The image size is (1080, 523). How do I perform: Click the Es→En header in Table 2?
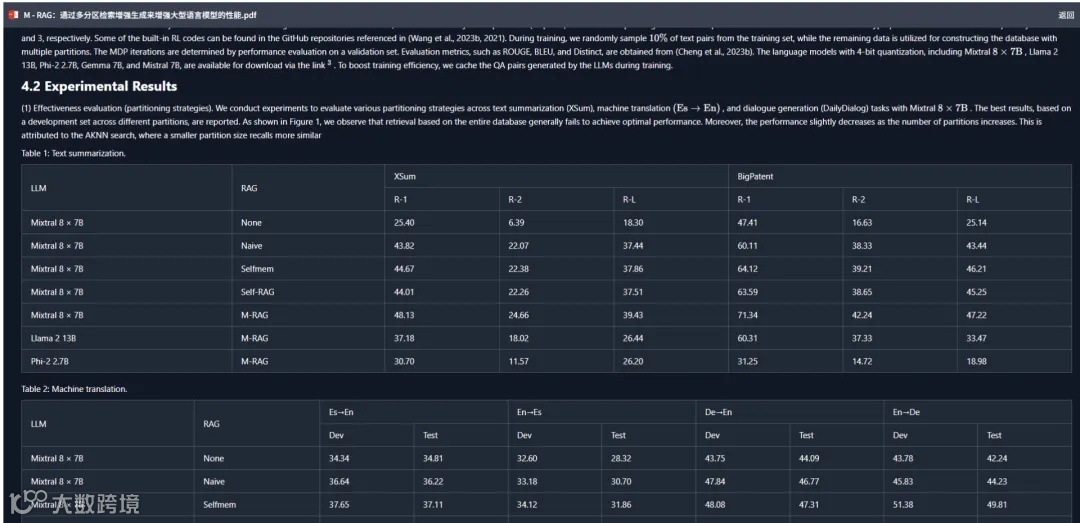(x=341, y=412)
